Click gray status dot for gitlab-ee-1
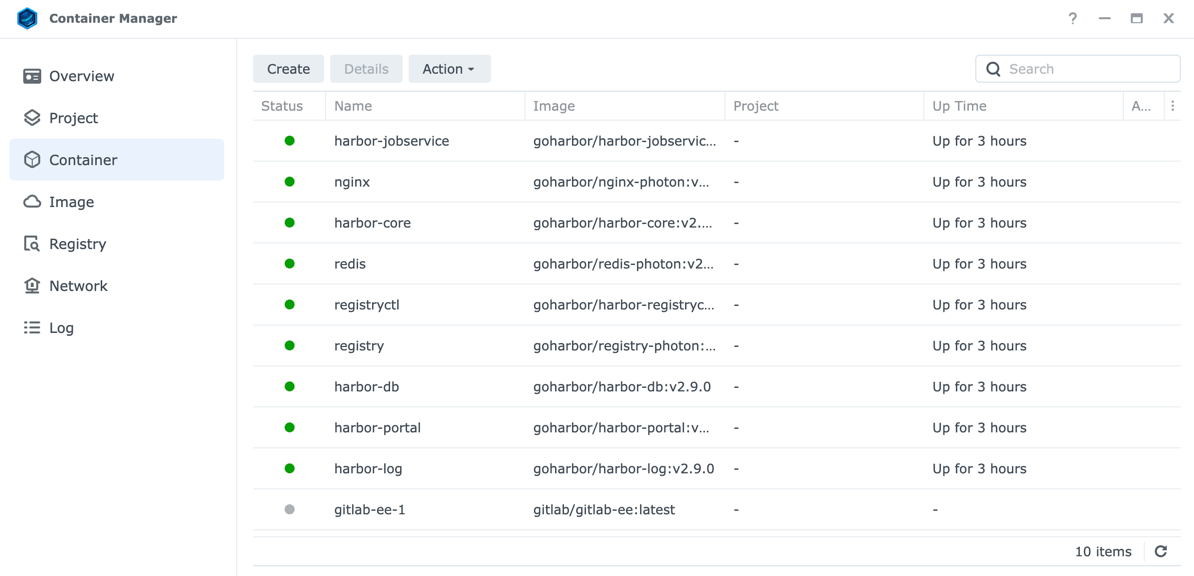 (290, 510)
